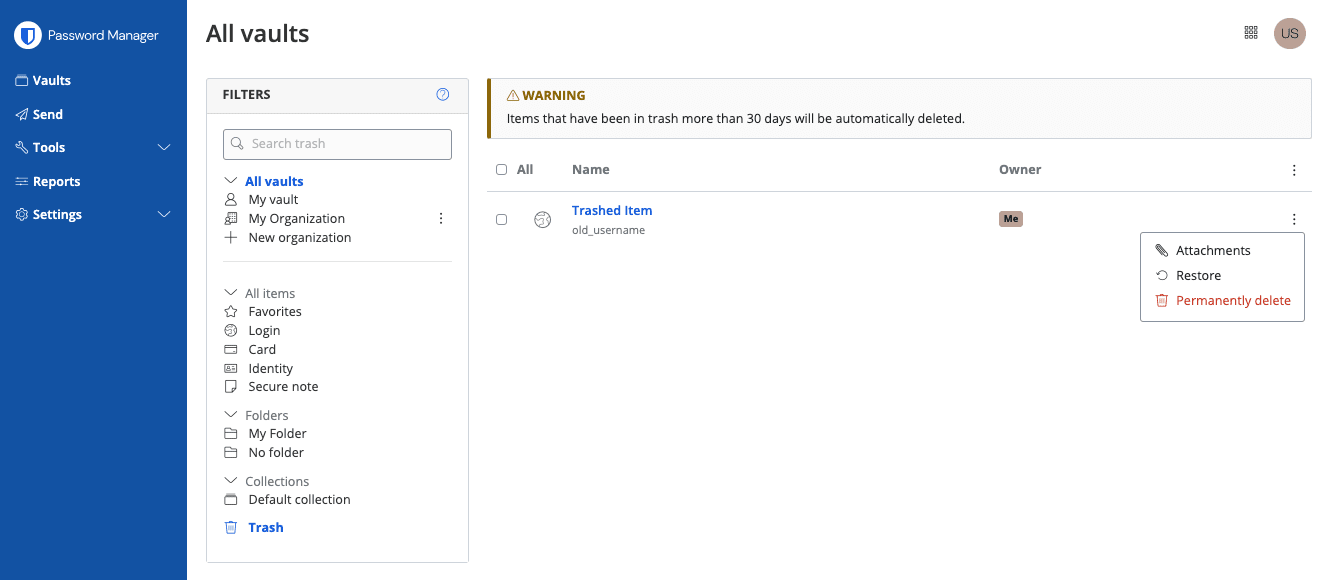Image resolution: width=1329 pixels, height=580 pixels.
Task: Choose Restore from the context menu
Action: (1222, 275)
